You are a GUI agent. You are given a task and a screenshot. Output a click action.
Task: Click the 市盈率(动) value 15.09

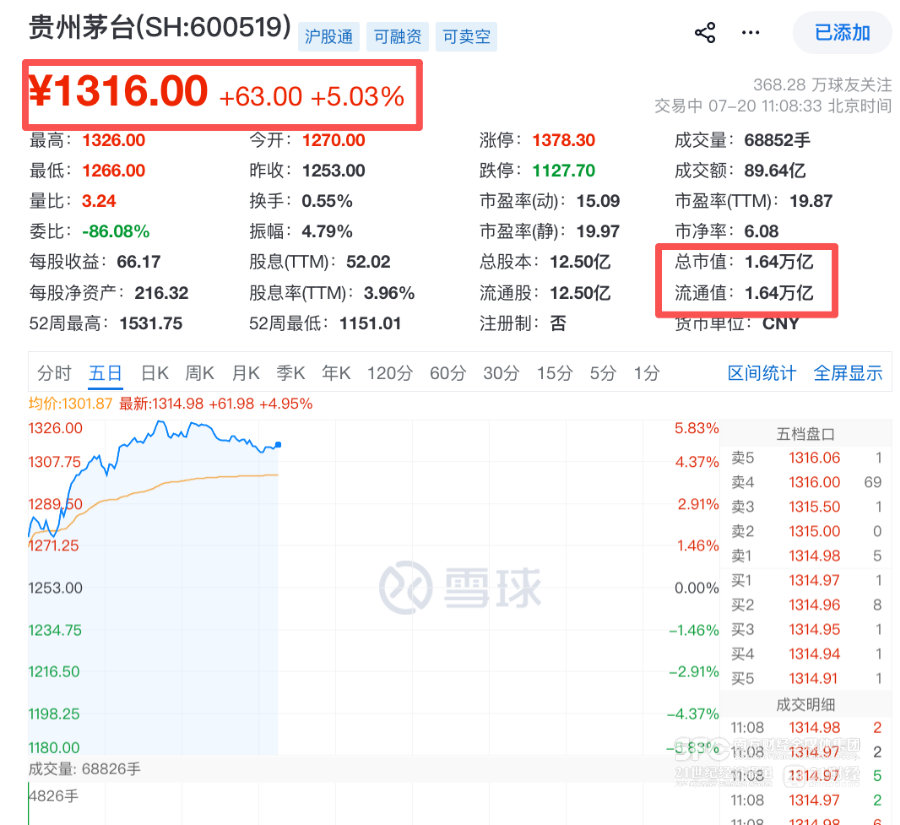(598, 201)
